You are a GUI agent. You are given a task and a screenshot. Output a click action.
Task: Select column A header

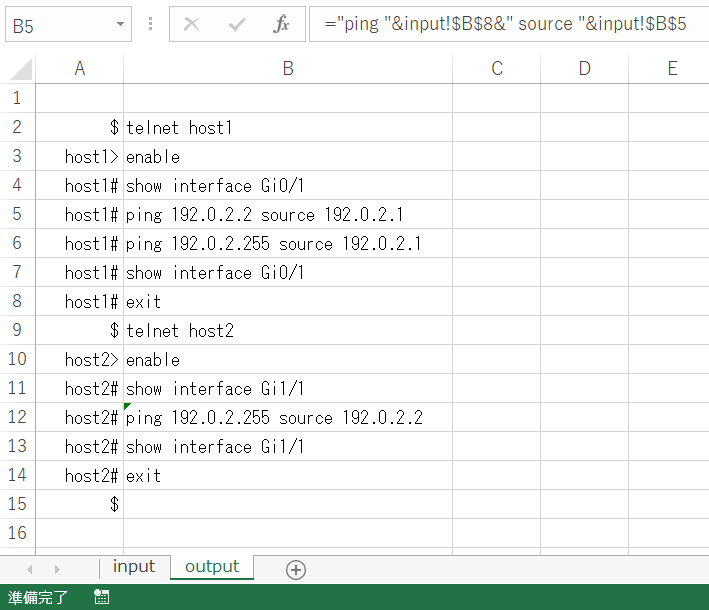80,69
